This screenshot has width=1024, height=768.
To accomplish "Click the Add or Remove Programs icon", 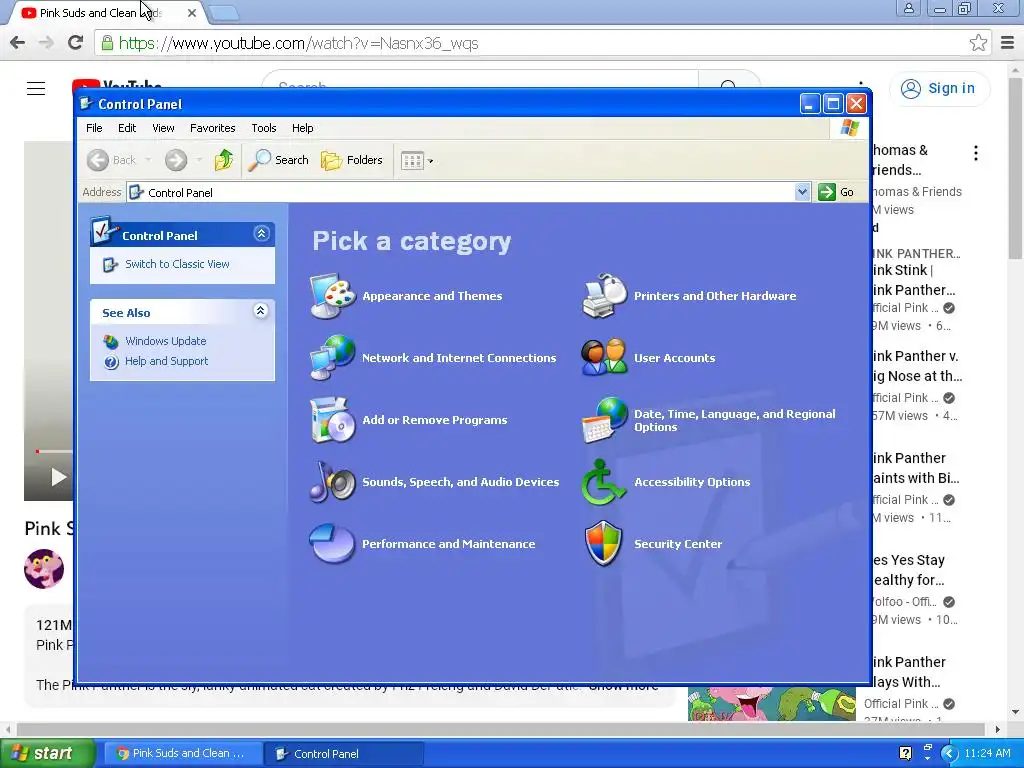I will click(x=332, y=419).
